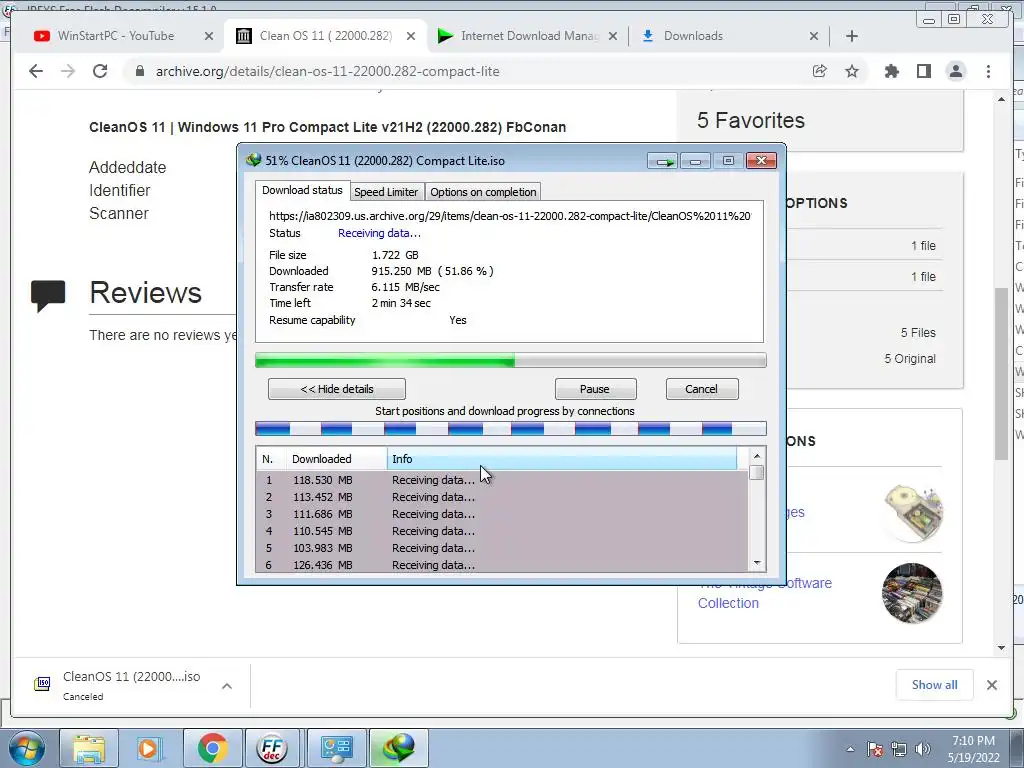Viewport: 1024px width, 768px height.
Task: Click the Reviews speech bubble icon
Action: click(x=48, y=296)
